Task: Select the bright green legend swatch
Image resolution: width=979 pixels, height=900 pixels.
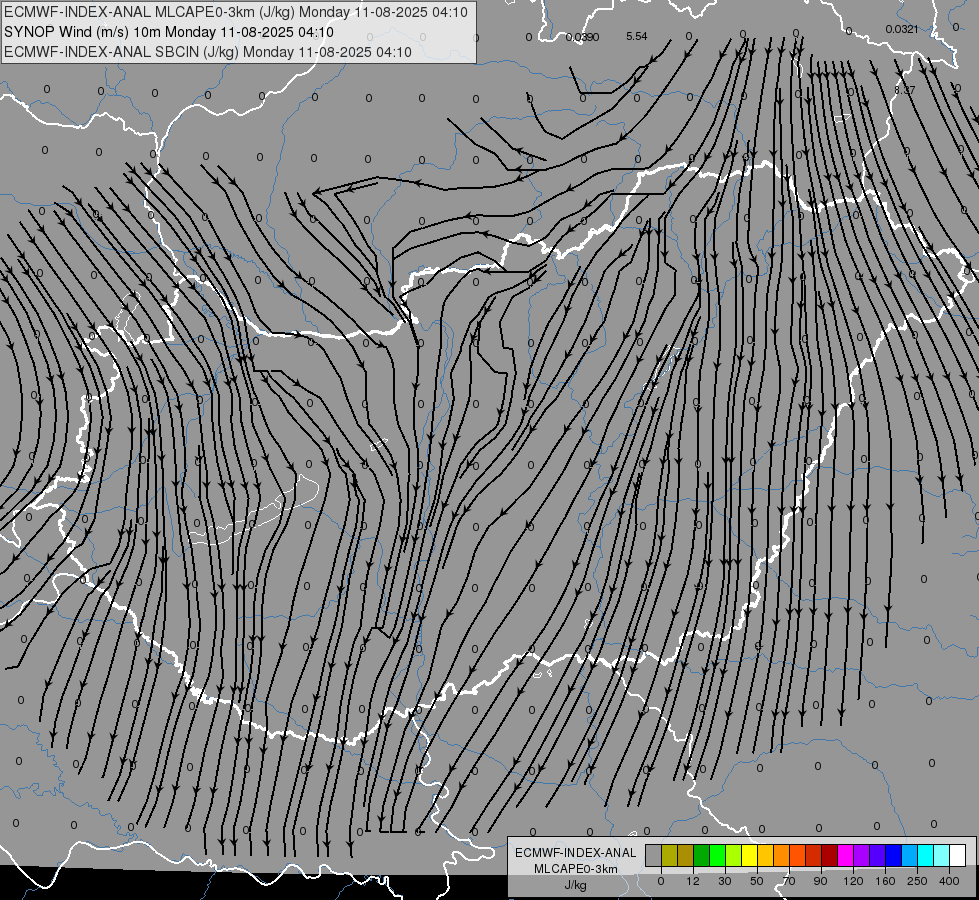Action: pos(717,855)
